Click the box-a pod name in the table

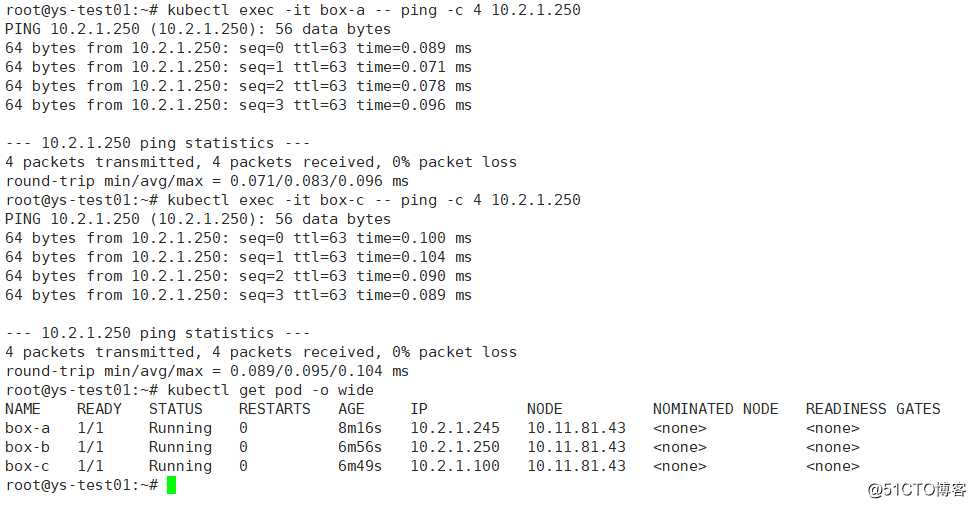click(x=27, y=428)
